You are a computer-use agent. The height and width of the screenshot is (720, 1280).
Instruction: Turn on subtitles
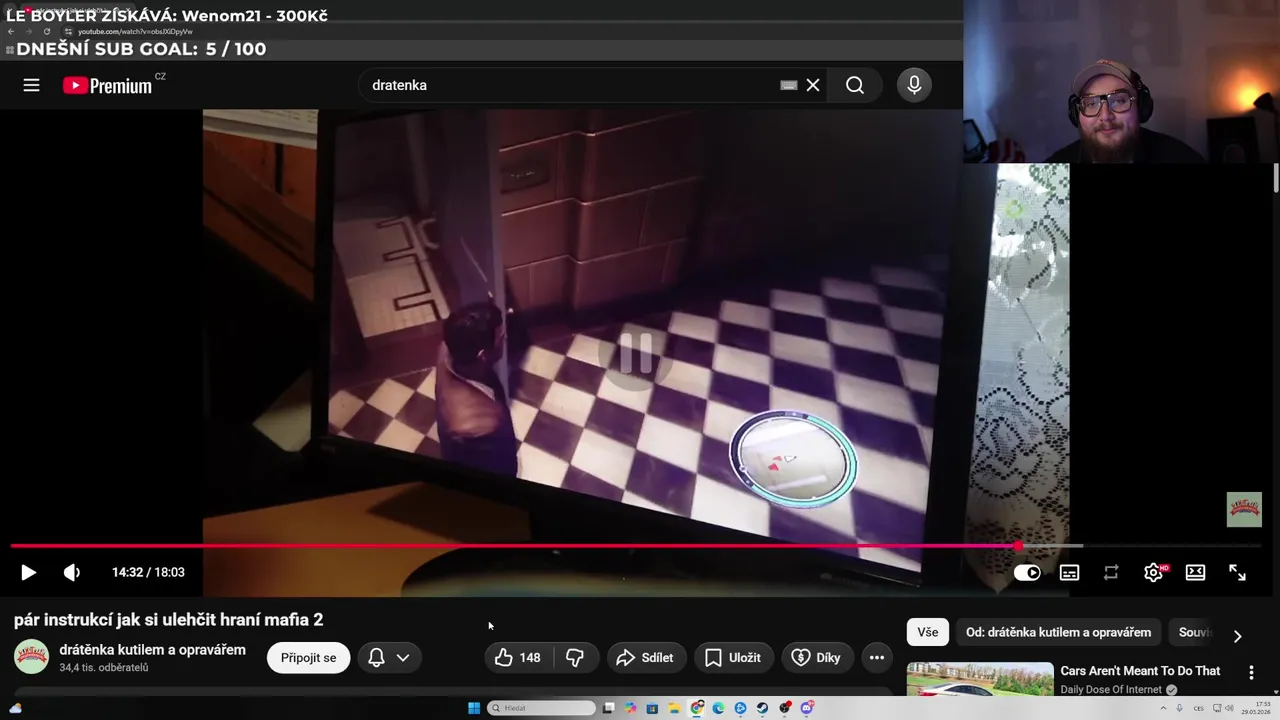[1069, 573]
